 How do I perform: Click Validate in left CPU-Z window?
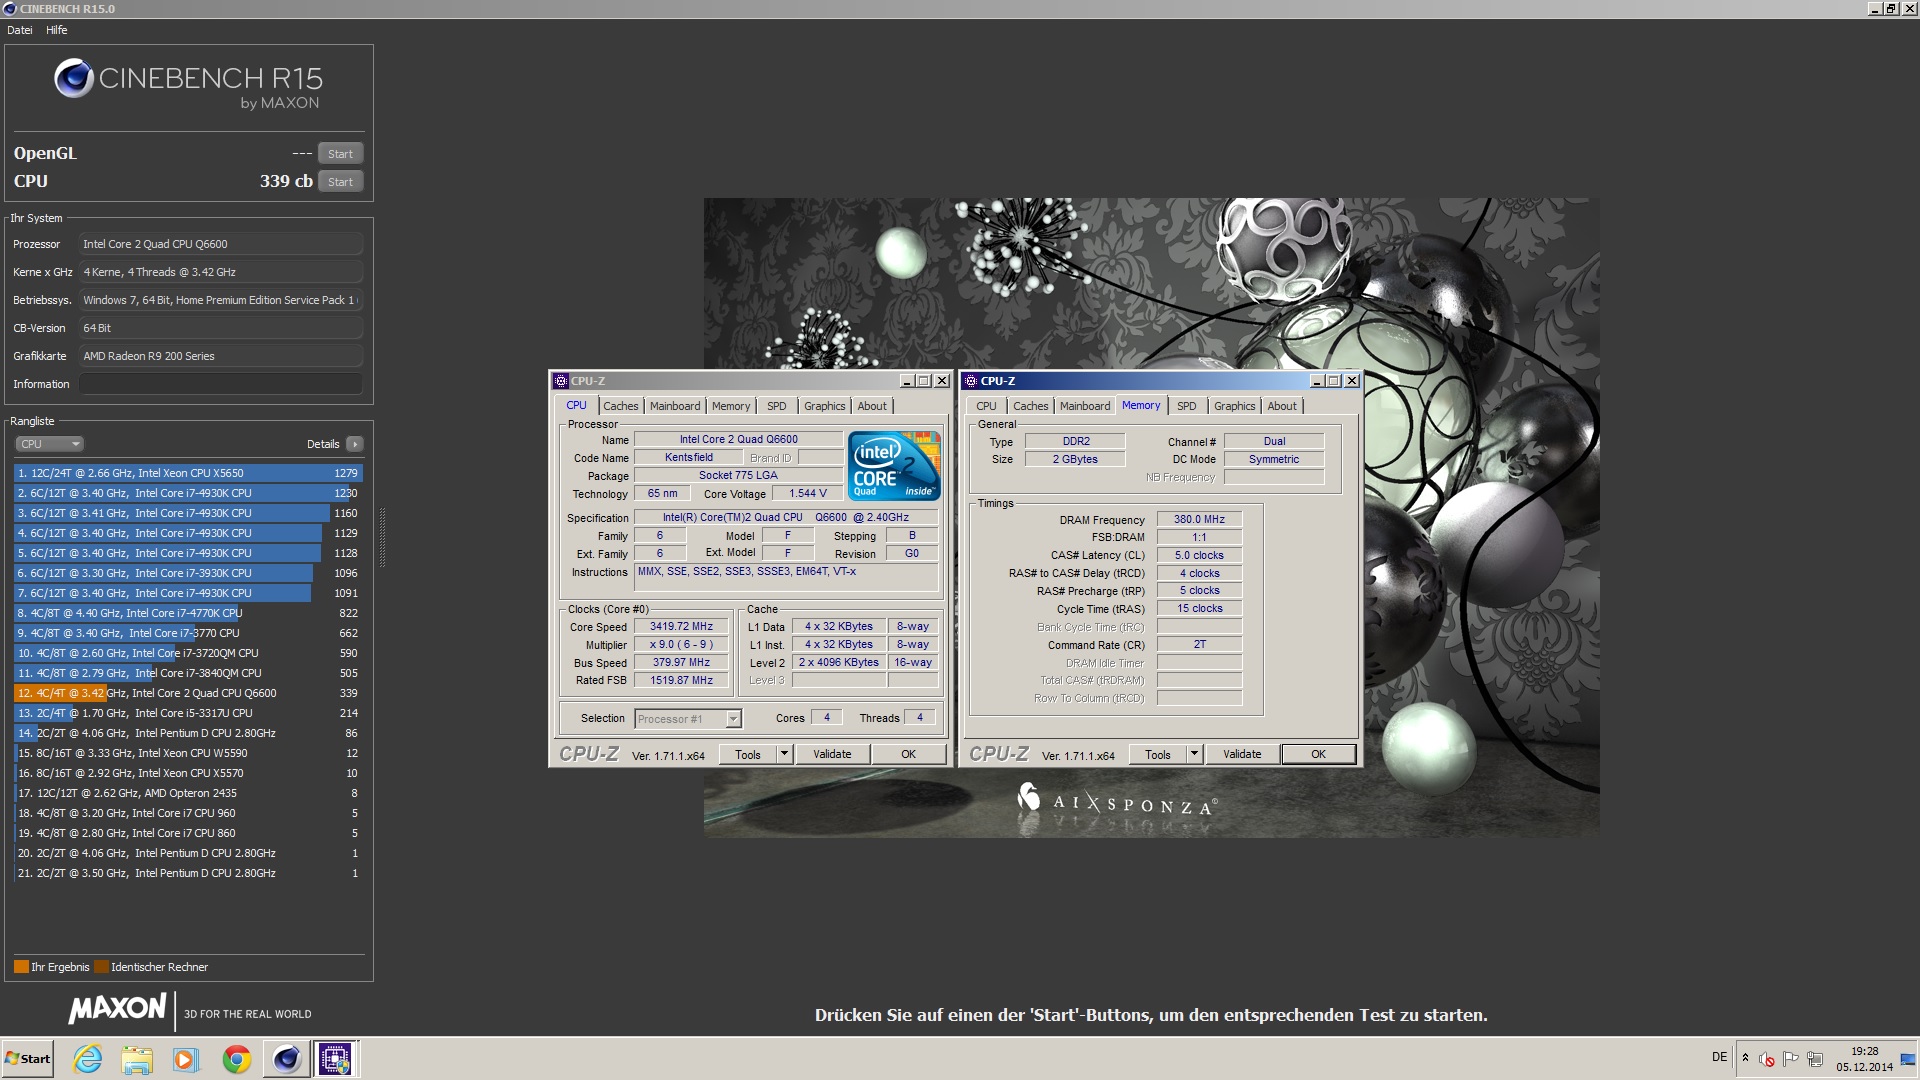(x=832, y=755)
